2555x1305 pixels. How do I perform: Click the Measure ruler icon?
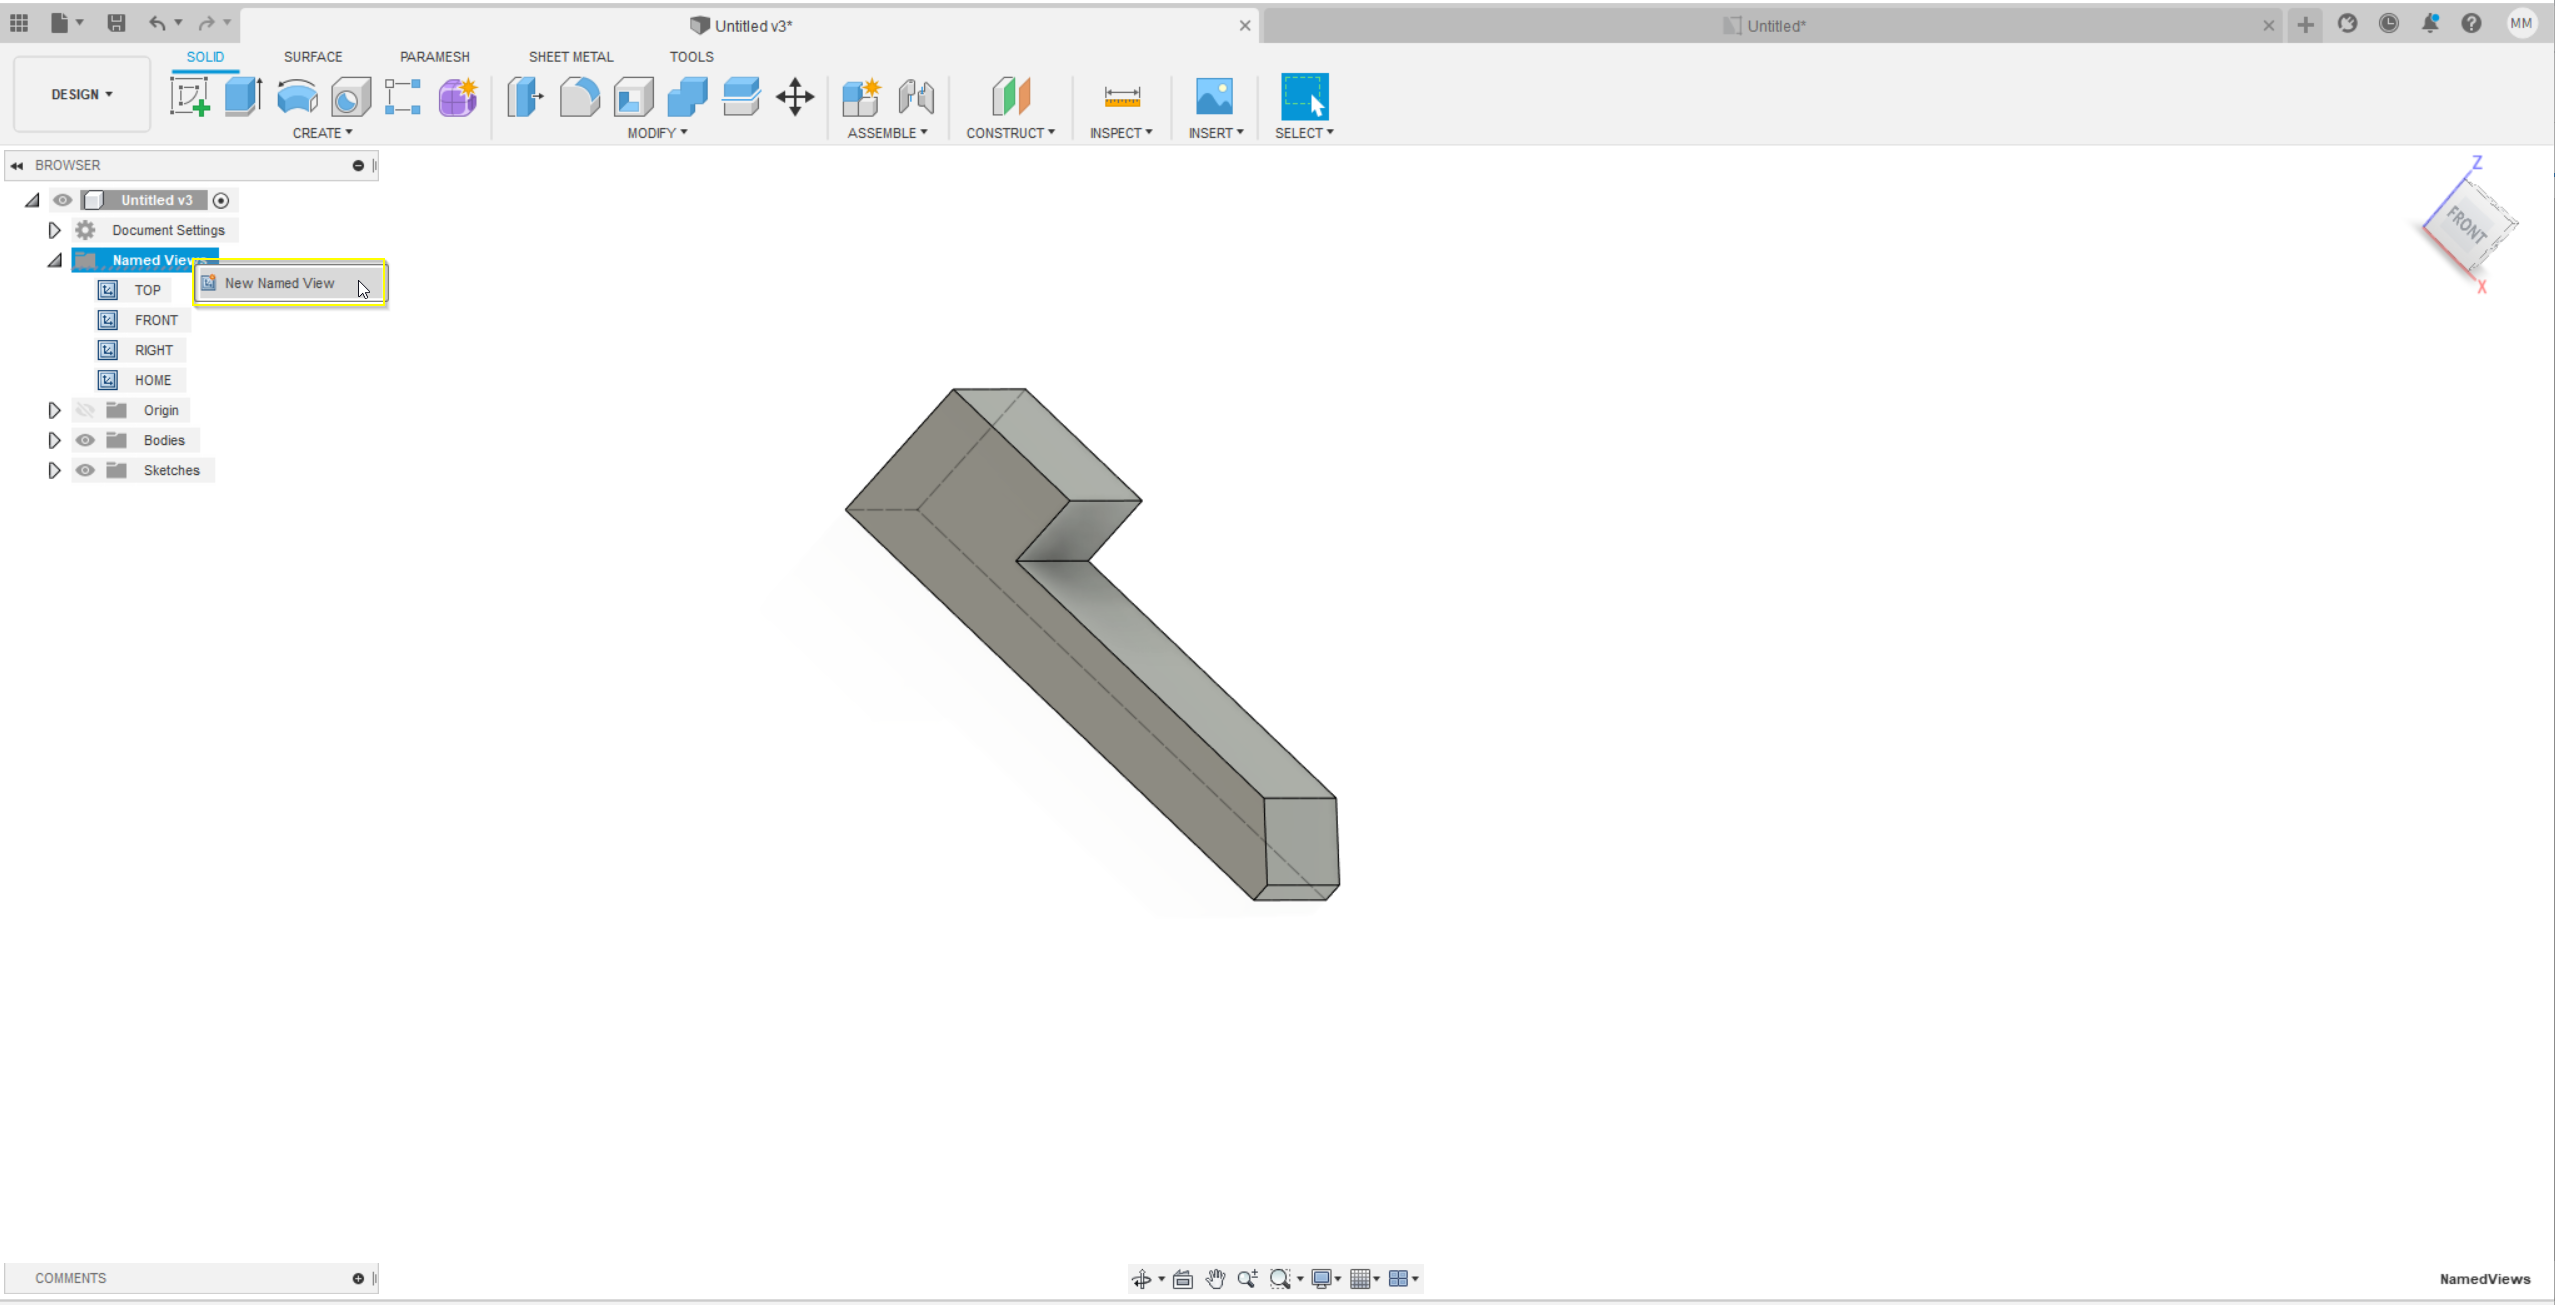tap(1122, 97)
